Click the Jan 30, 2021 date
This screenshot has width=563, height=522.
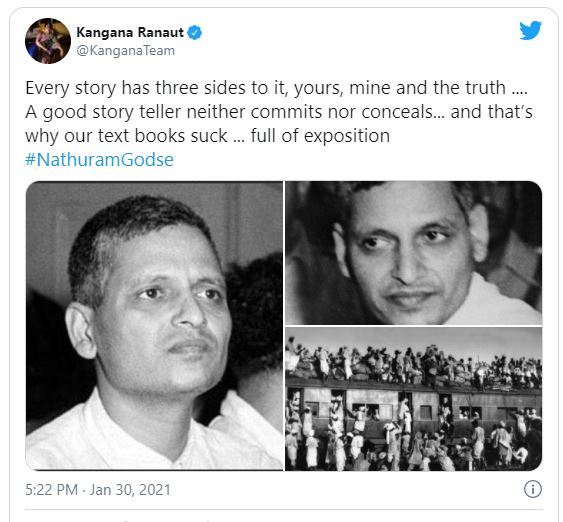(x=130, y=490)
